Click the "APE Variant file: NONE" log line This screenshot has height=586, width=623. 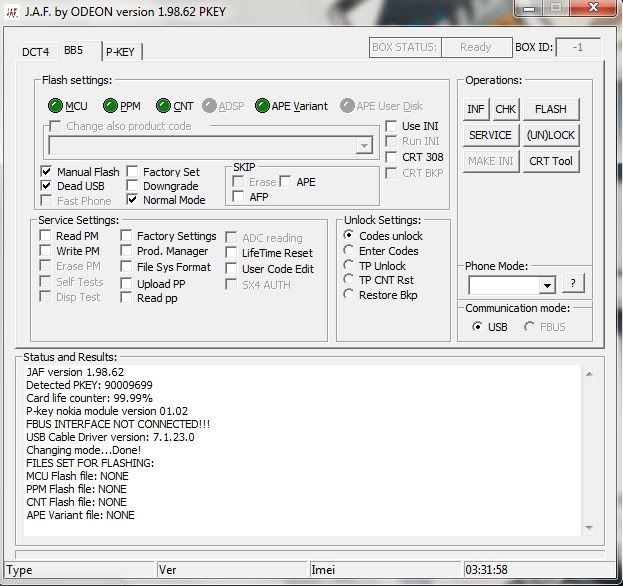pos(80,515)
